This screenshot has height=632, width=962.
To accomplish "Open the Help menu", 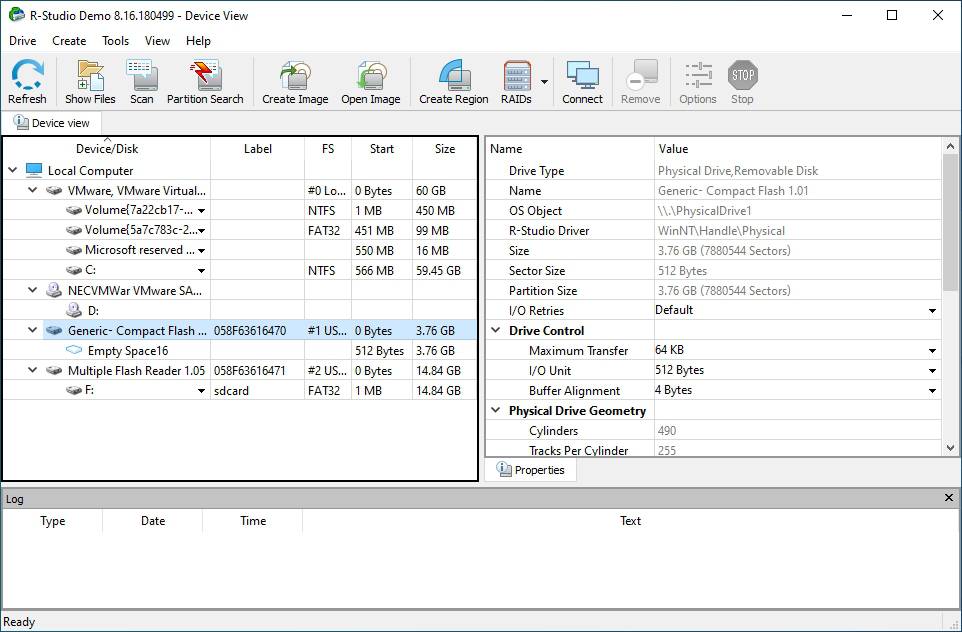I will pyautogui.click(x=198, y=40).
